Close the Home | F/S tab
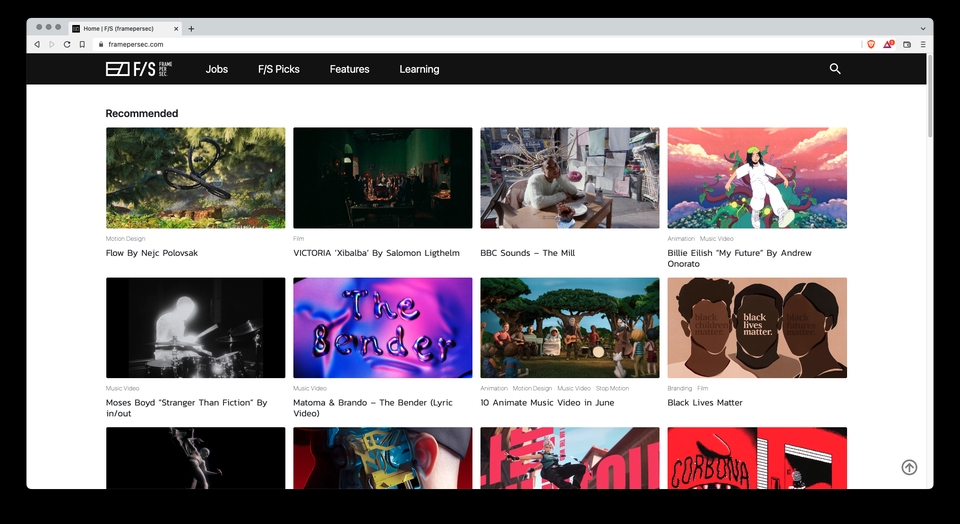 pyautogui.click(x=176, y=28)
